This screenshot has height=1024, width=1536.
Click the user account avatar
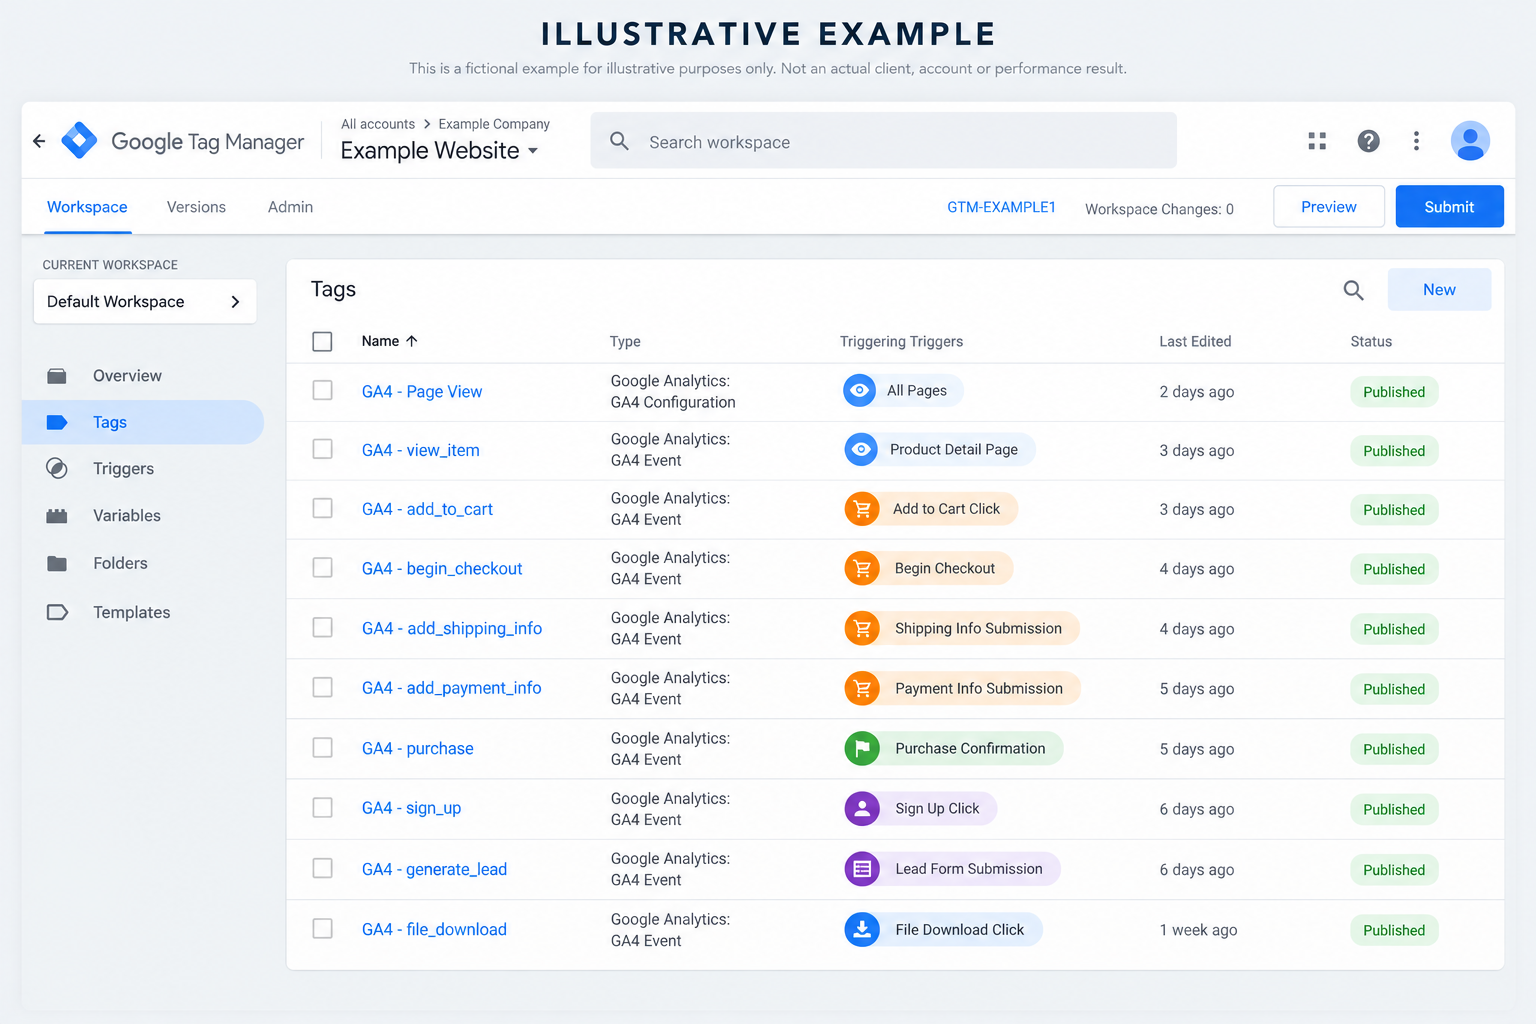[1470, 141]
